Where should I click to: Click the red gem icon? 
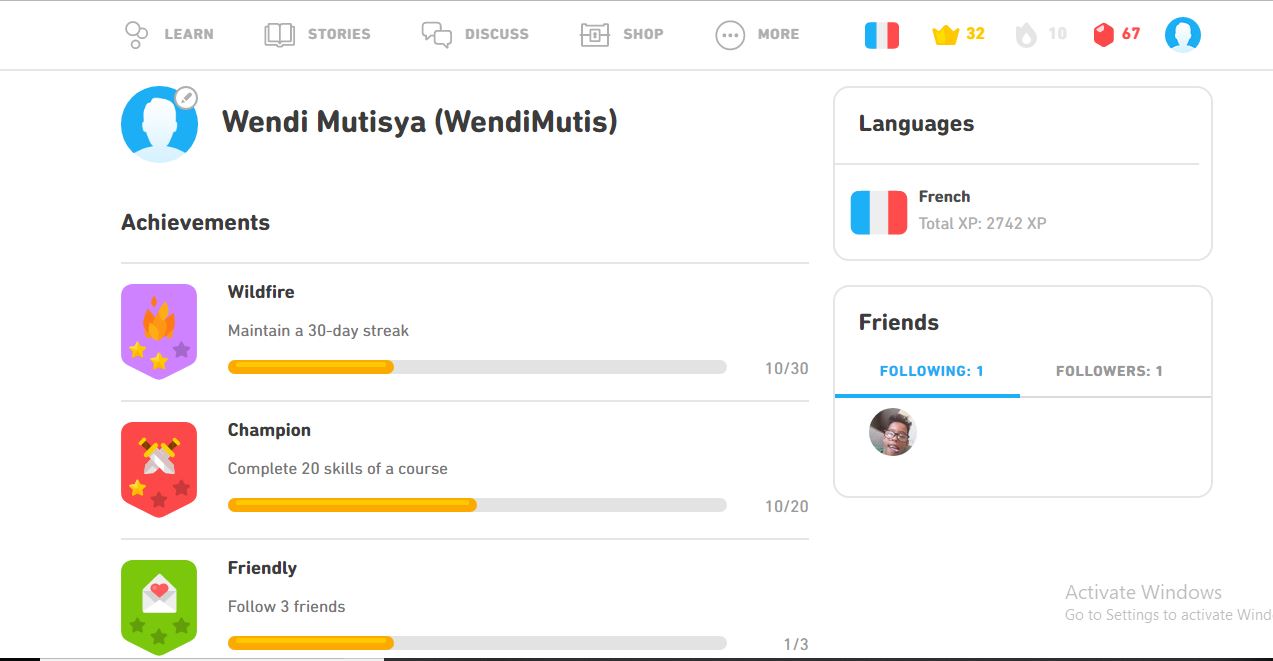[1103, 35]
